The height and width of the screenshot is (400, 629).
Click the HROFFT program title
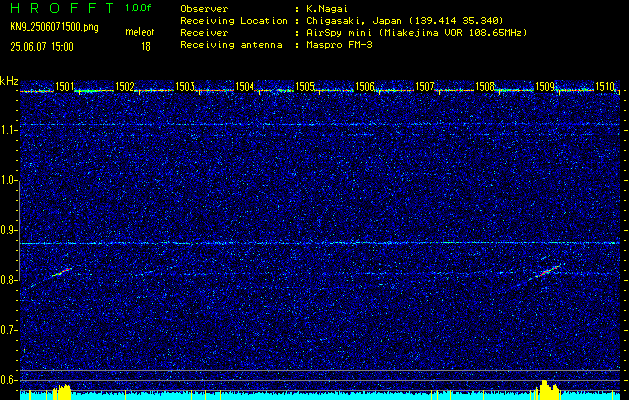click(62, 8)
